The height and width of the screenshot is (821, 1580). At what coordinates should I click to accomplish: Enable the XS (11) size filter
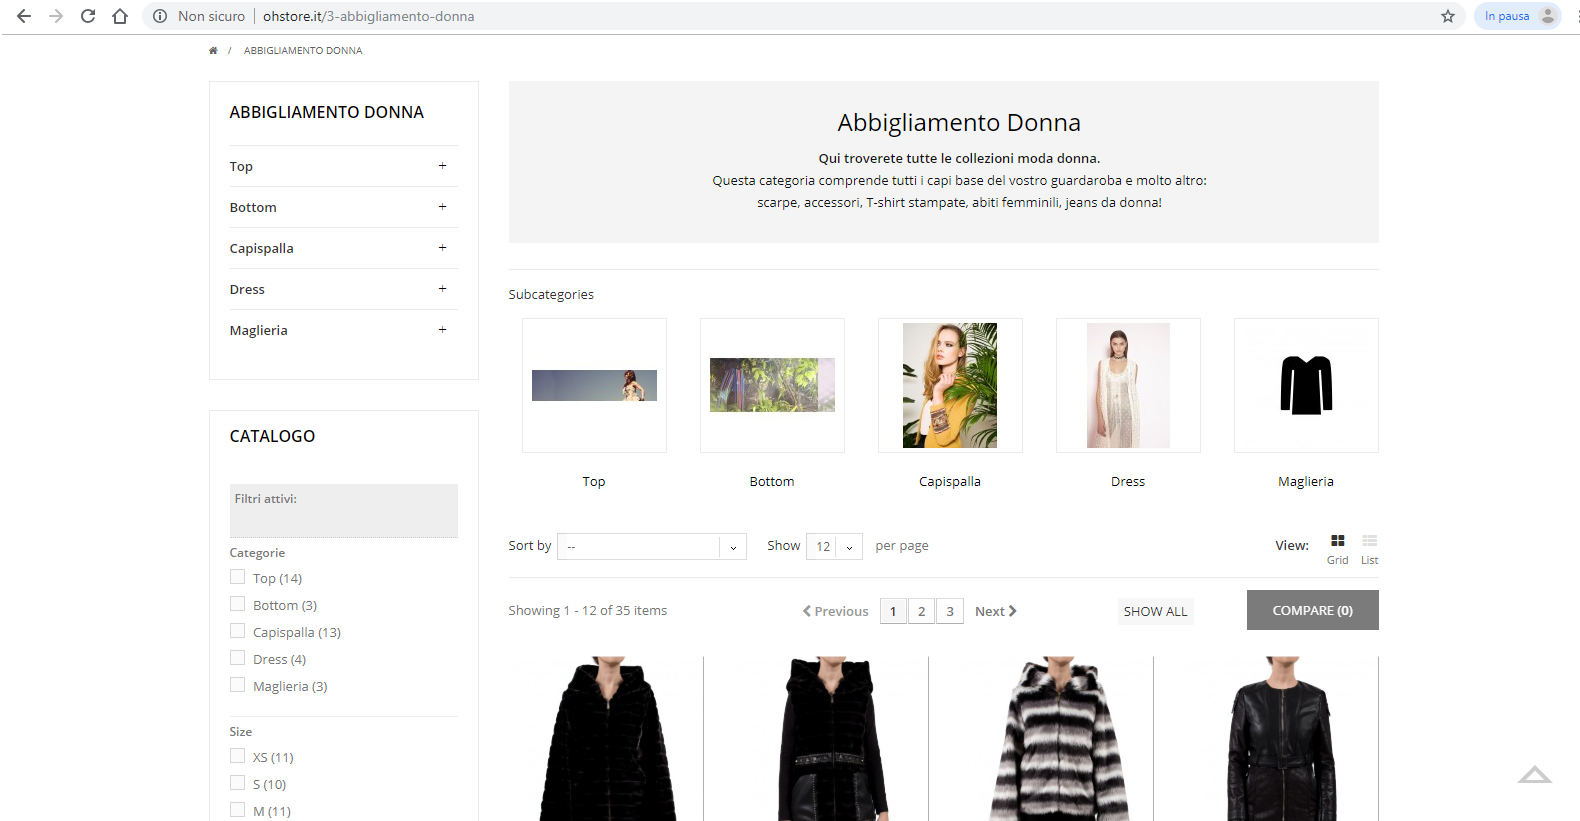237,756
